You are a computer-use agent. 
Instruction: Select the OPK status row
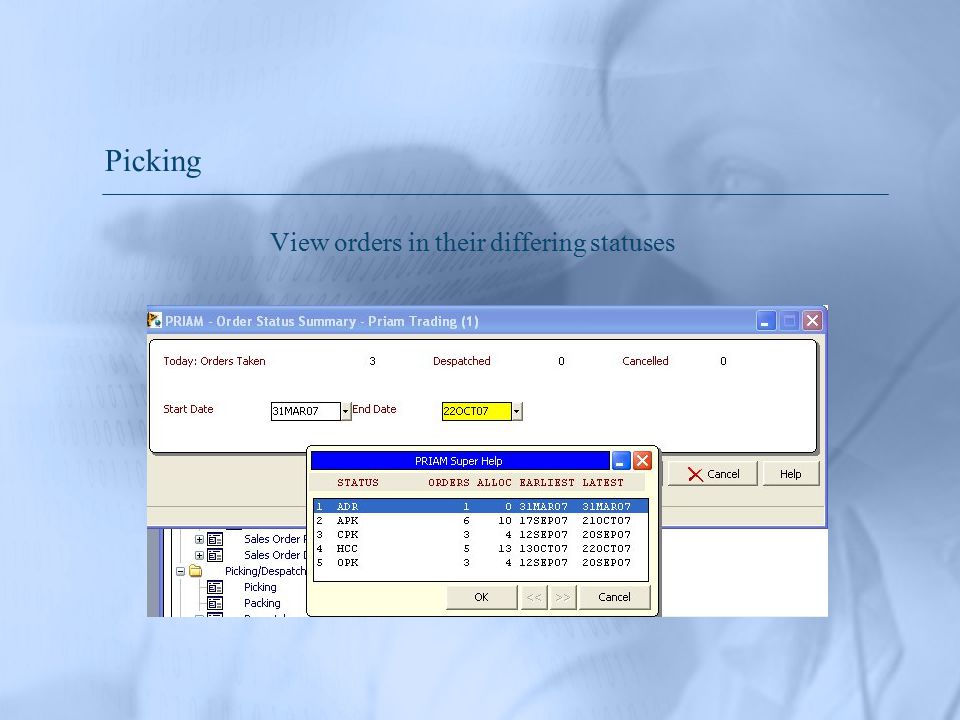(481, 563)
